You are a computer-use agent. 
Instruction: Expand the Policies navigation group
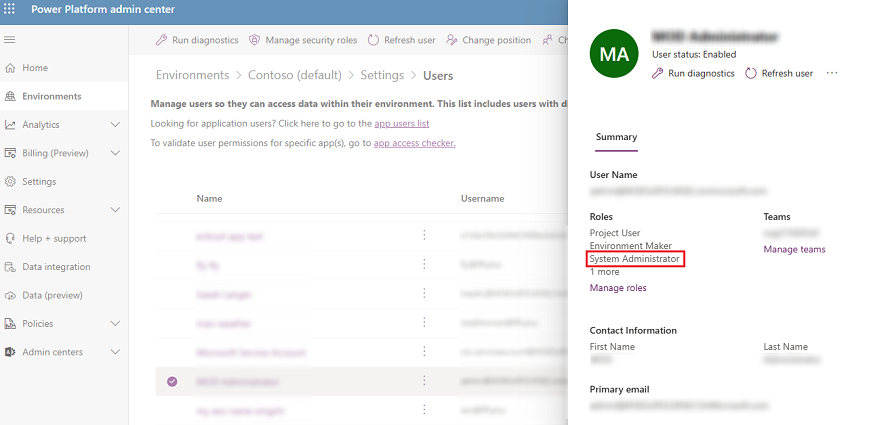(115, 324)
